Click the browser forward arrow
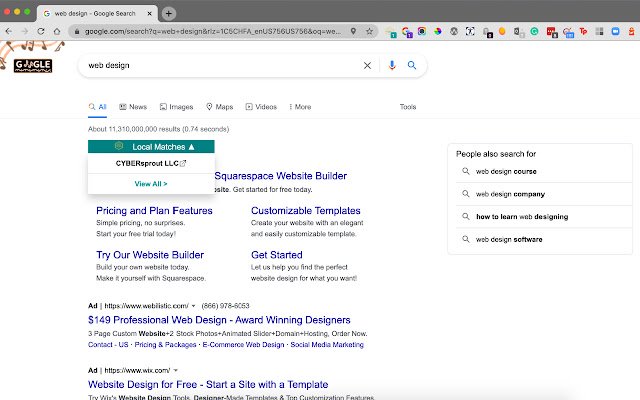Screen dimensions: 640x400 coord(24,31)
